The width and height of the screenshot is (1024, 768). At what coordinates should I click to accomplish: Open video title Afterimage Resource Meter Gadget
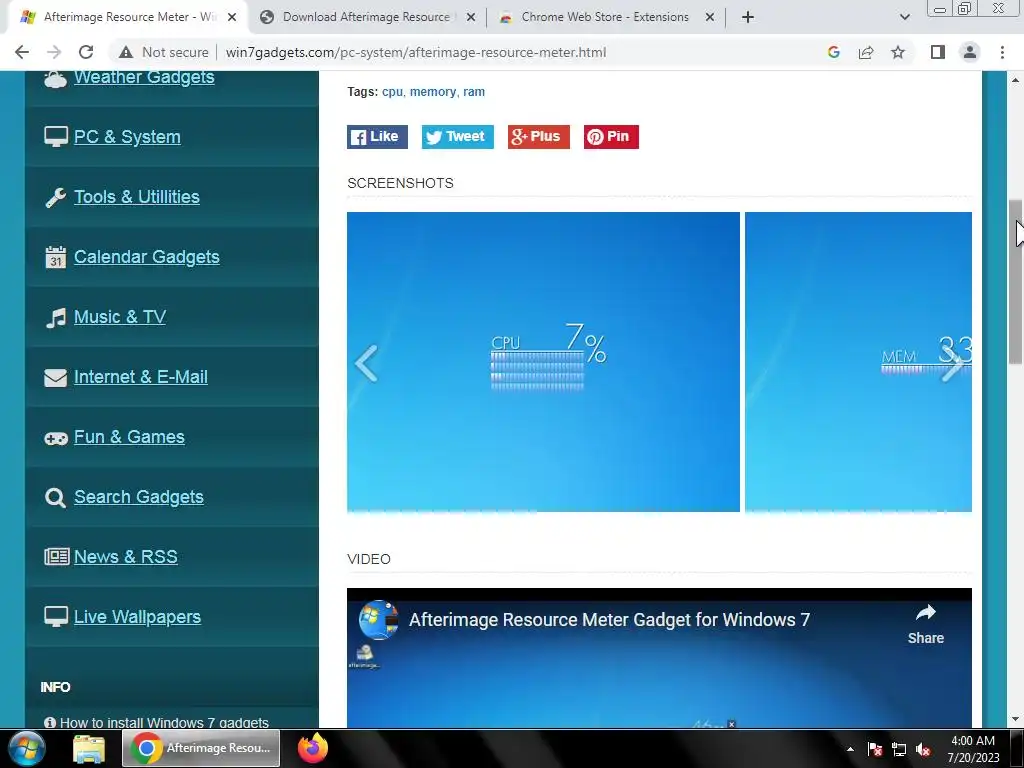(609, 620)
